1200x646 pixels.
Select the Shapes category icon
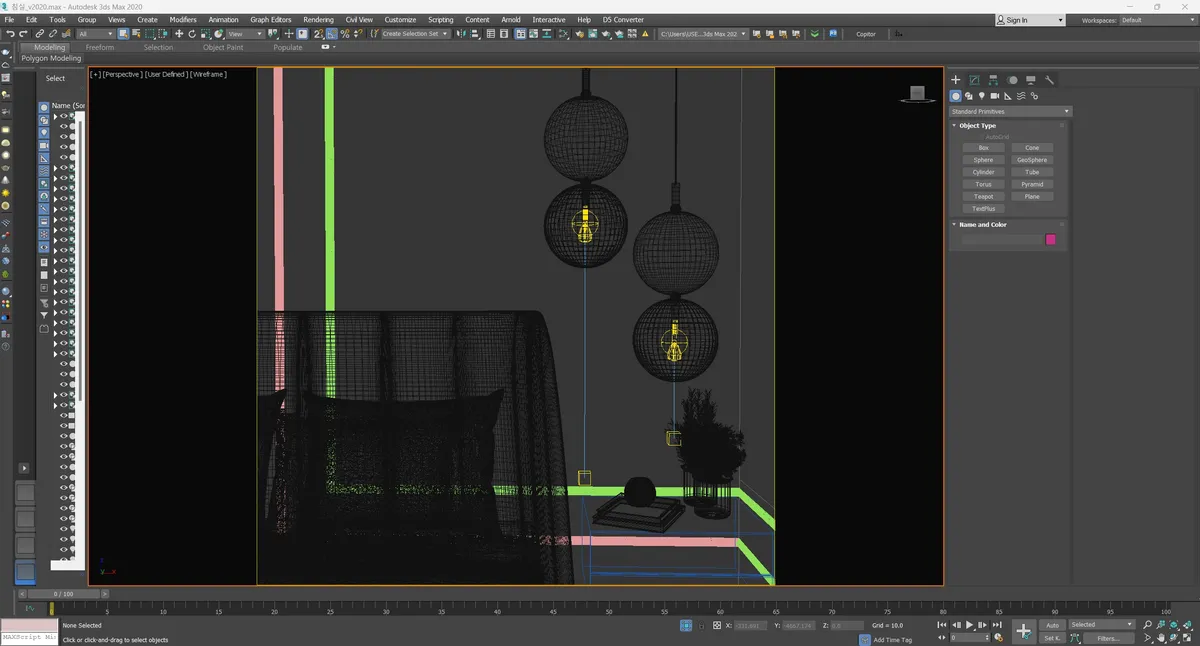tap(969, 96)
